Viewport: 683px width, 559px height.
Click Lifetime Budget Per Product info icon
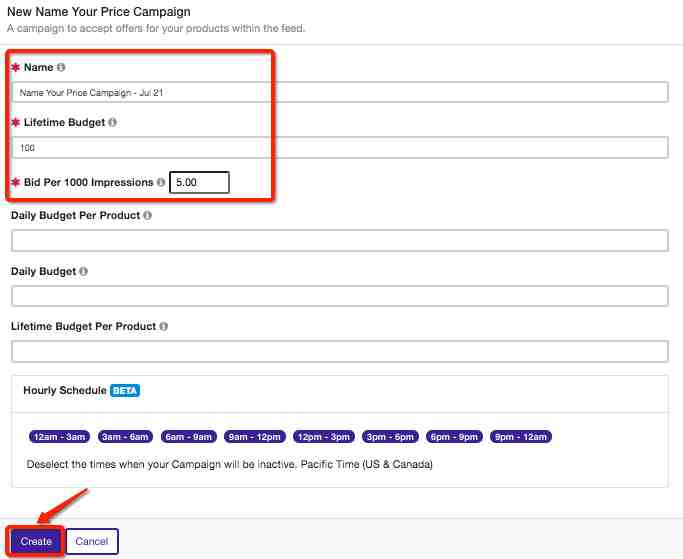pyautogui.click(x=163, y=326)
